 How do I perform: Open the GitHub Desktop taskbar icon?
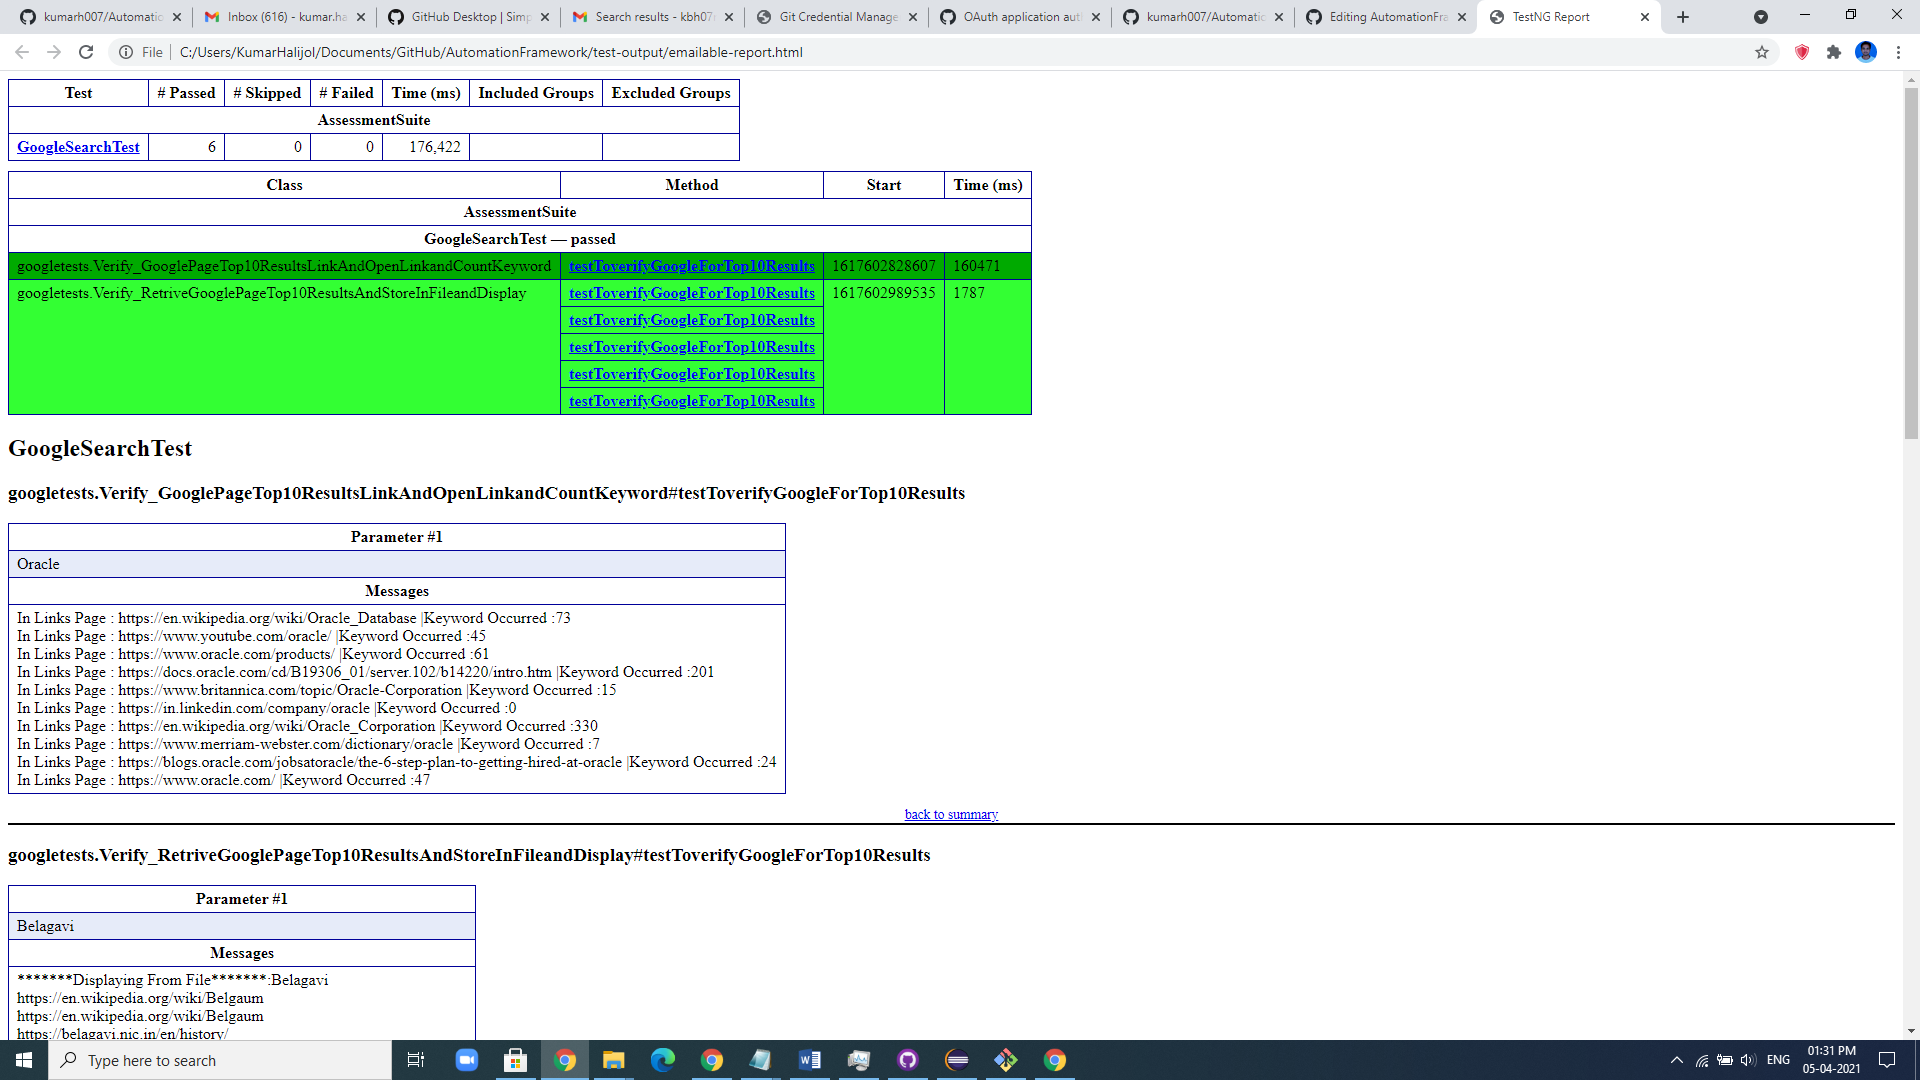(x=907, y=1060)
